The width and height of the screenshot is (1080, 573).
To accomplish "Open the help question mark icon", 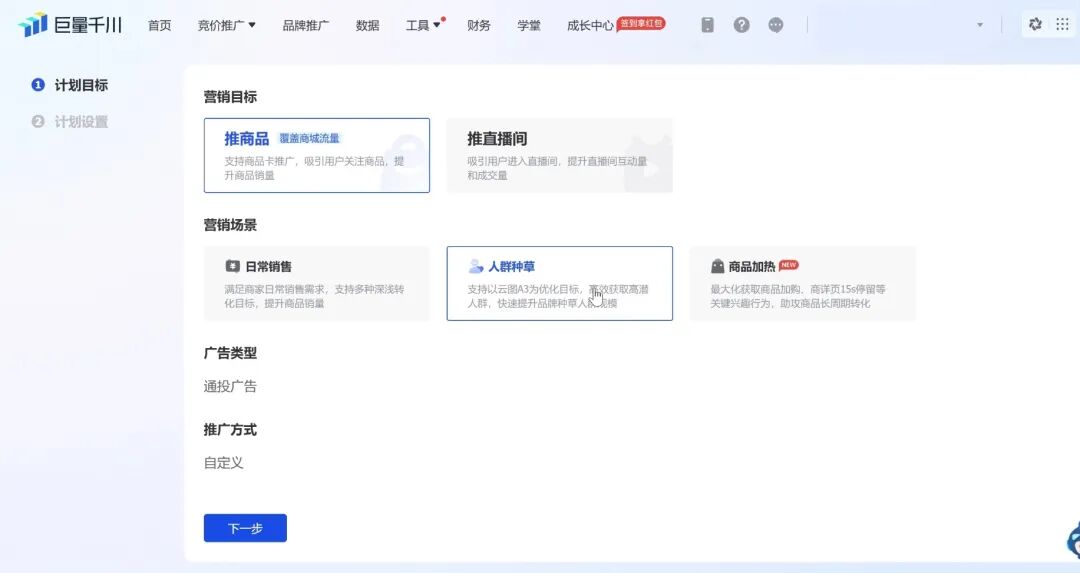I will coord(741,25).
